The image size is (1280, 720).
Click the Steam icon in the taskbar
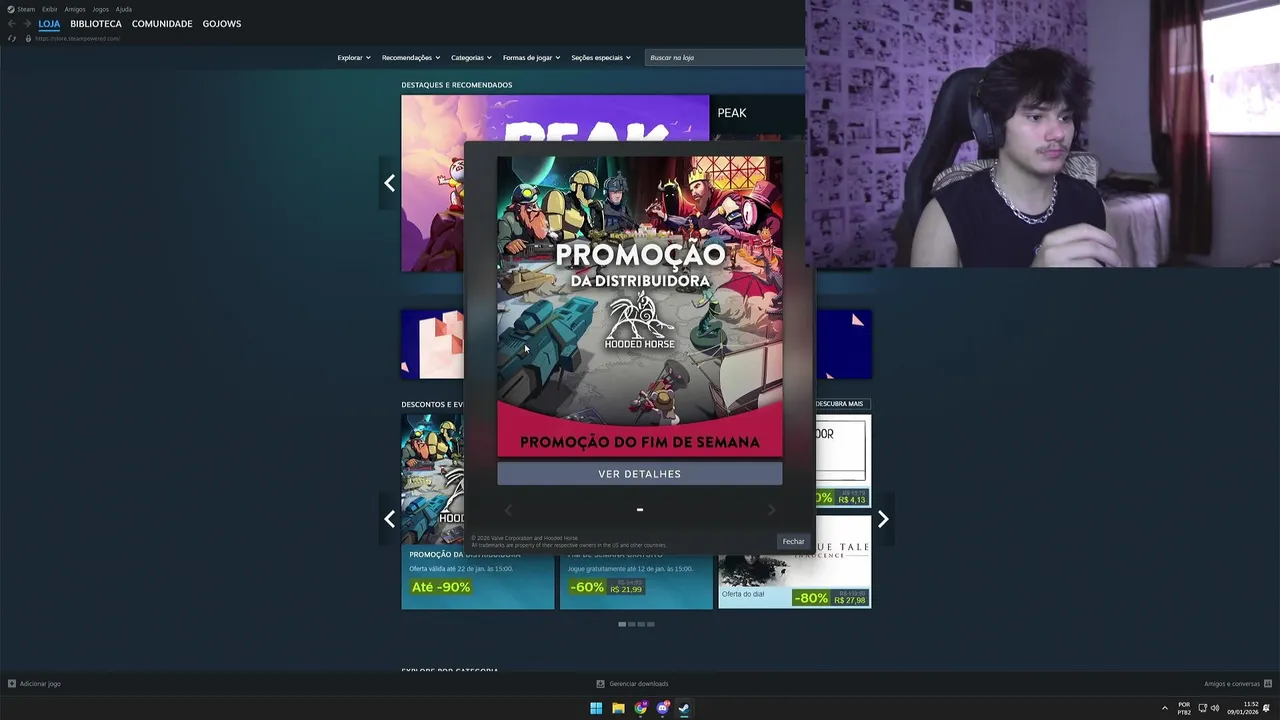click(x=684, y=708)
